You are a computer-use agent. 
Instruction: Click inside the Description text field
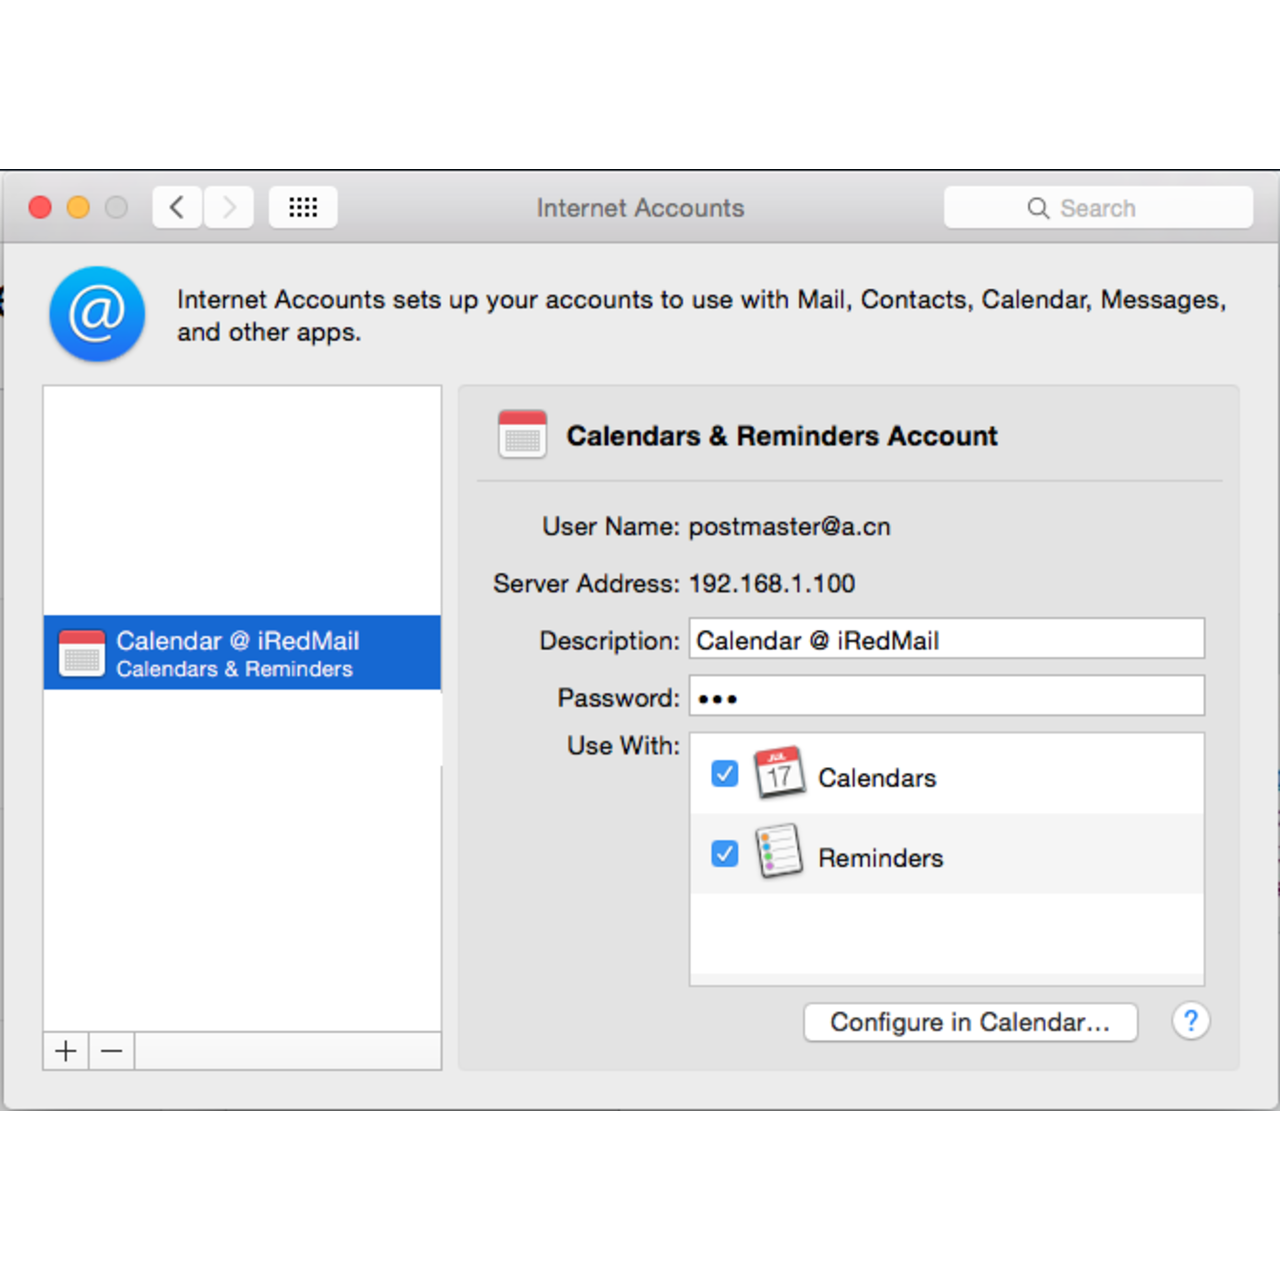click(x=945, y=639)
